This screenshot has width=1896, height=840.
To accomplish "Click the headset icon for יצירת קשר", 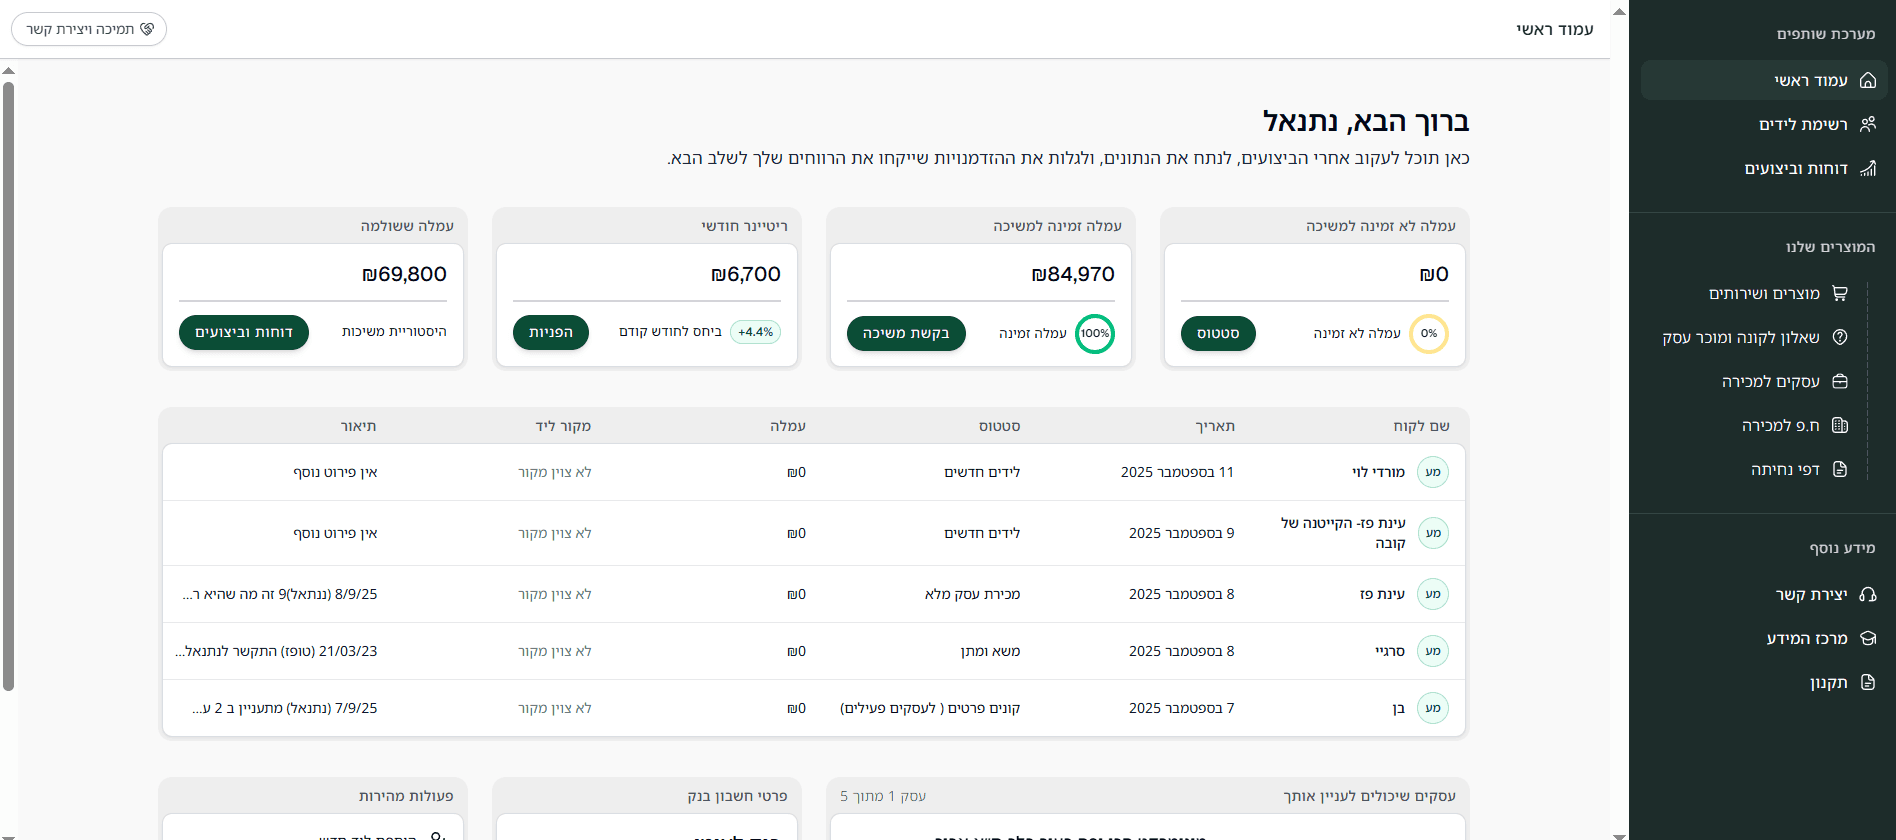I will pyautogui.click(x=1867, y=594).
